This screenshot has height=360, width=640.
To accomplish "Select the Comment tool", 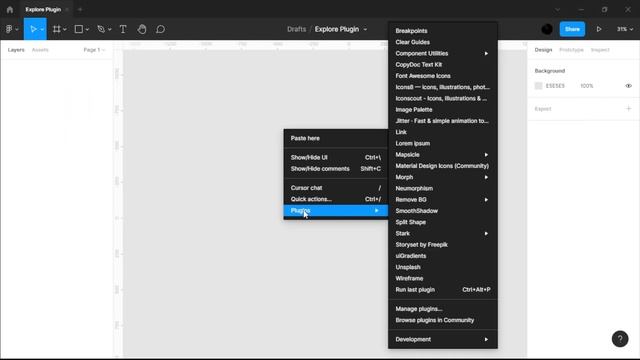I will [160, 29].
